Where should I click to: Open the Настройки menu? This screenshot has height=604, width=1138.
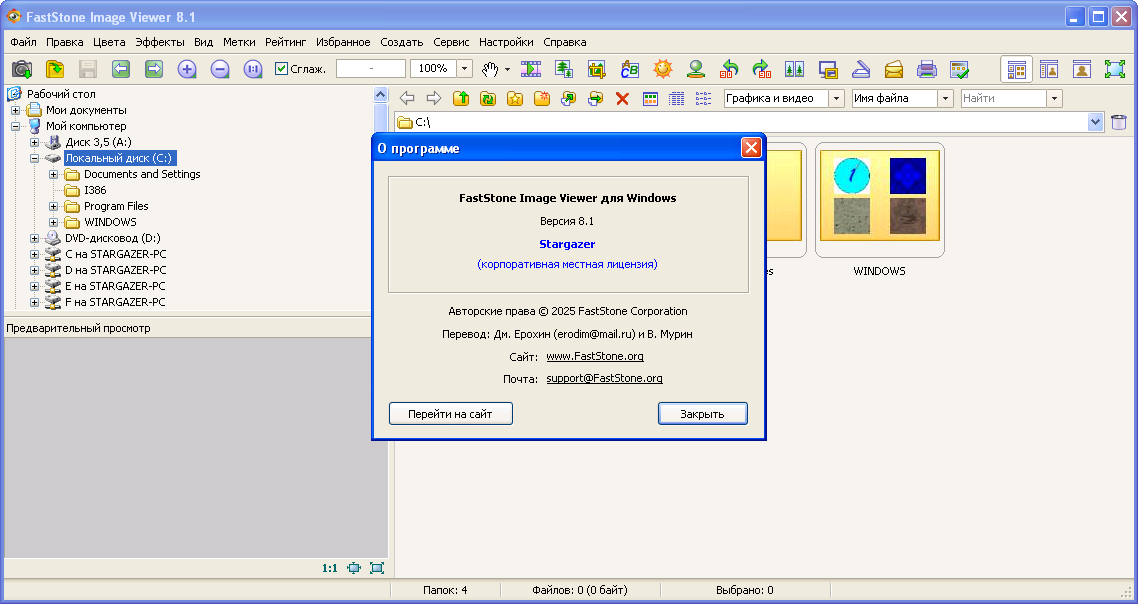(505, 42)
